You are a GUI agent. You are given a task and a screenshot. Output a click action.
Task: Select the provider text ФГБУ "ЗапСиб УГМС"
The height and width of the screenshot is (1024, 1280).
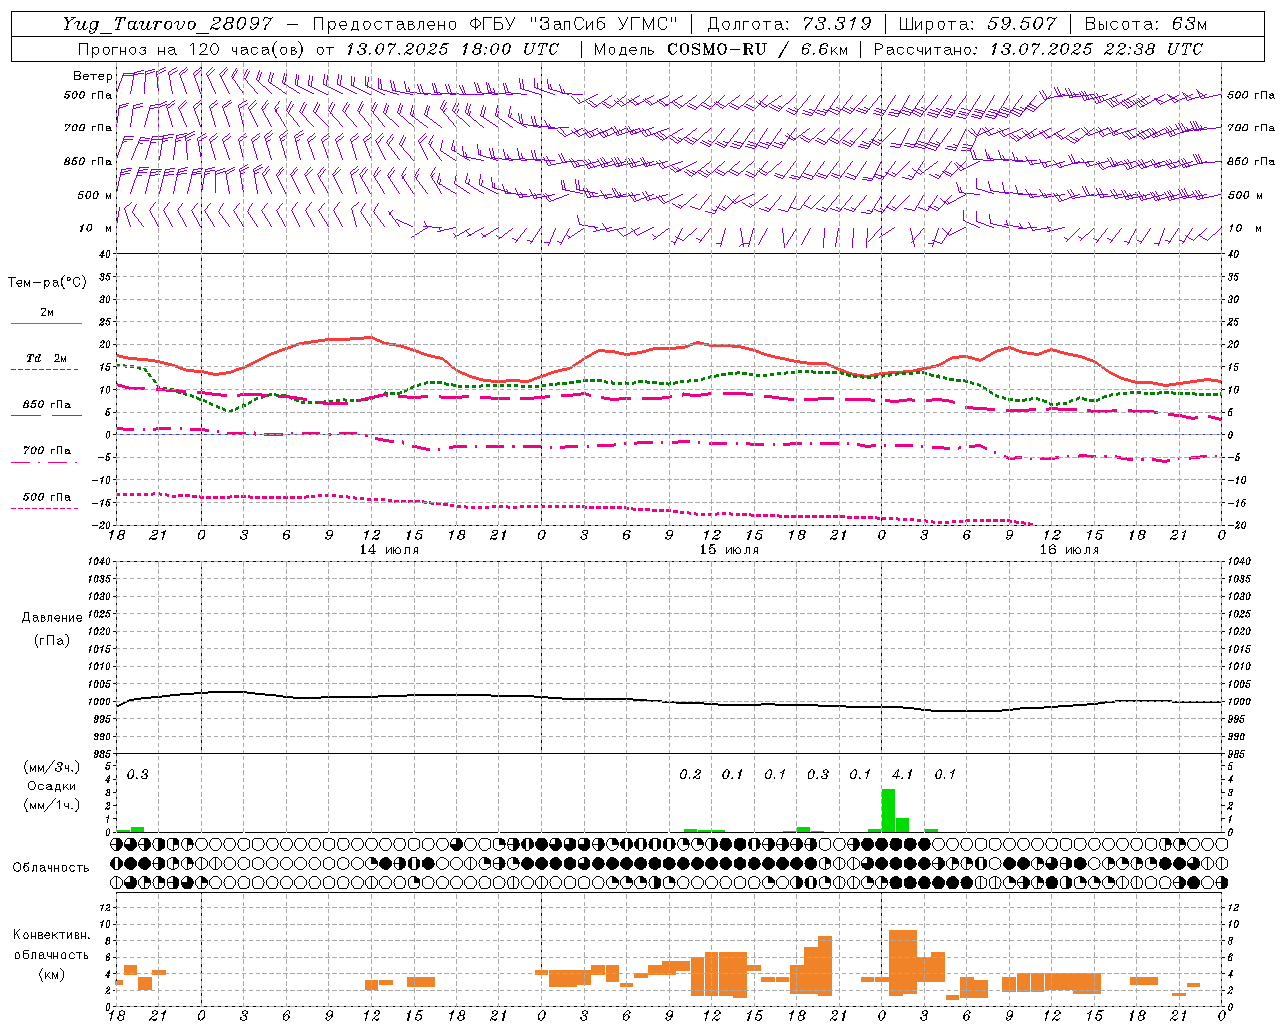pyautogui.click(x=575, y=24)
